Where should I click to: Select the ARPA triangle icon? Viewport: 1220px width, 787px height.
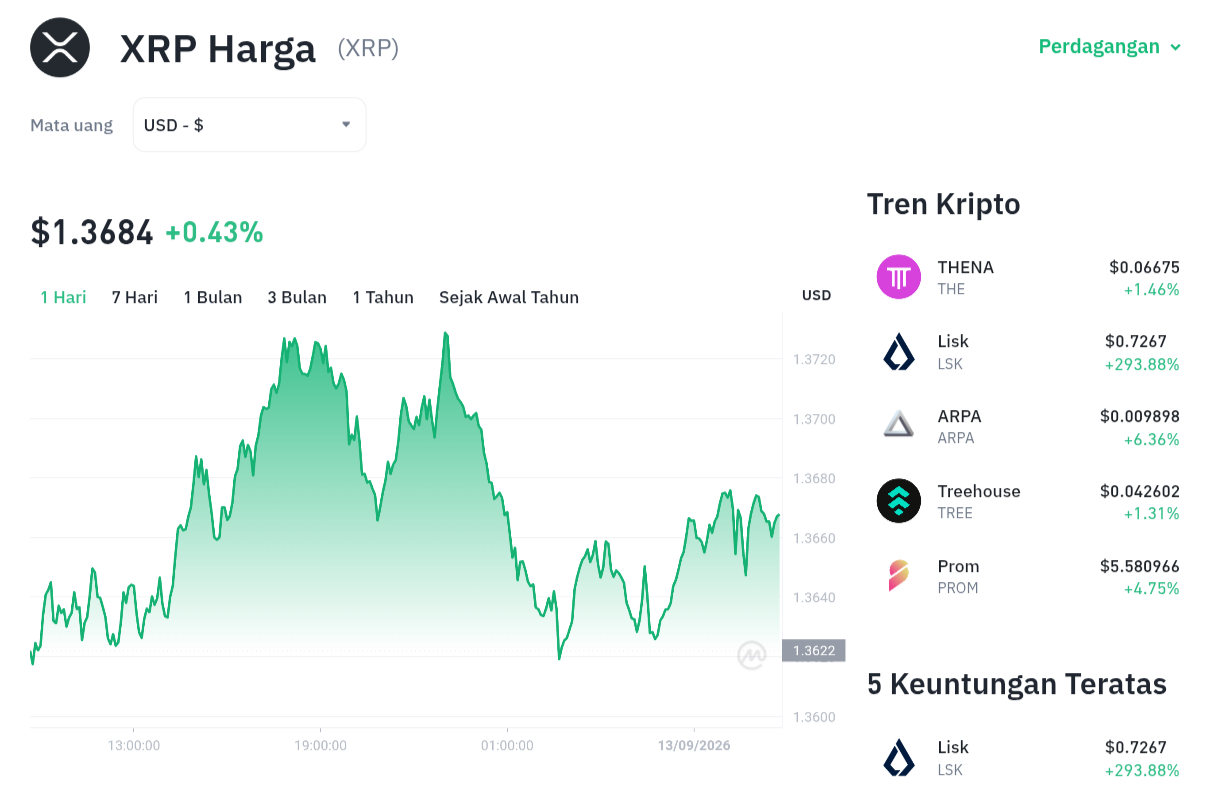[899, 426]
